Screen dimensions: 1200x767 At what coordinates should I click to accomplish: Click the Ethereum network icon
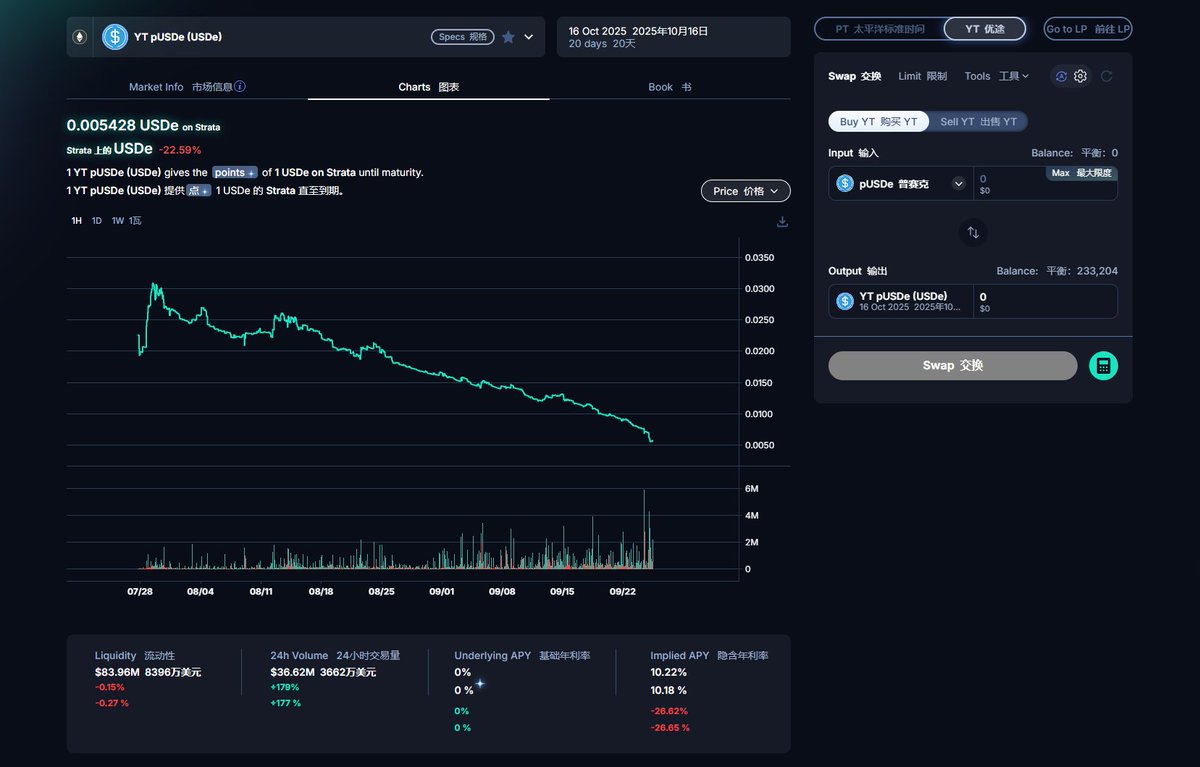click(x=80, y=37)
